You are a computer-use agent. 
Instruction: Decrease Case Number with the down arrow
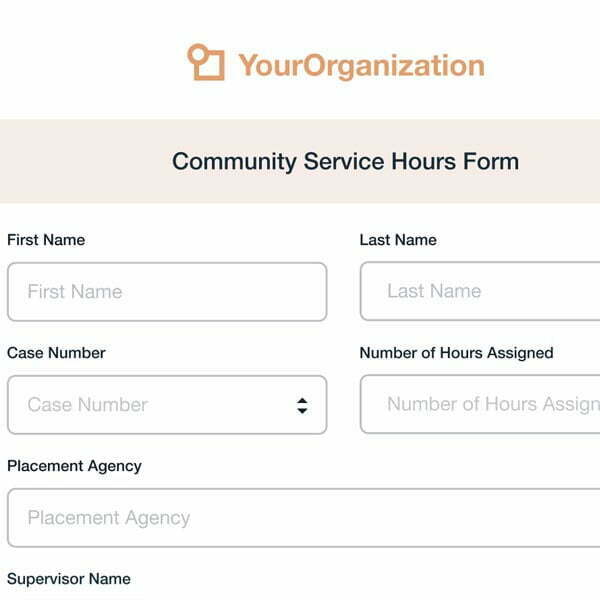point(302,410)
